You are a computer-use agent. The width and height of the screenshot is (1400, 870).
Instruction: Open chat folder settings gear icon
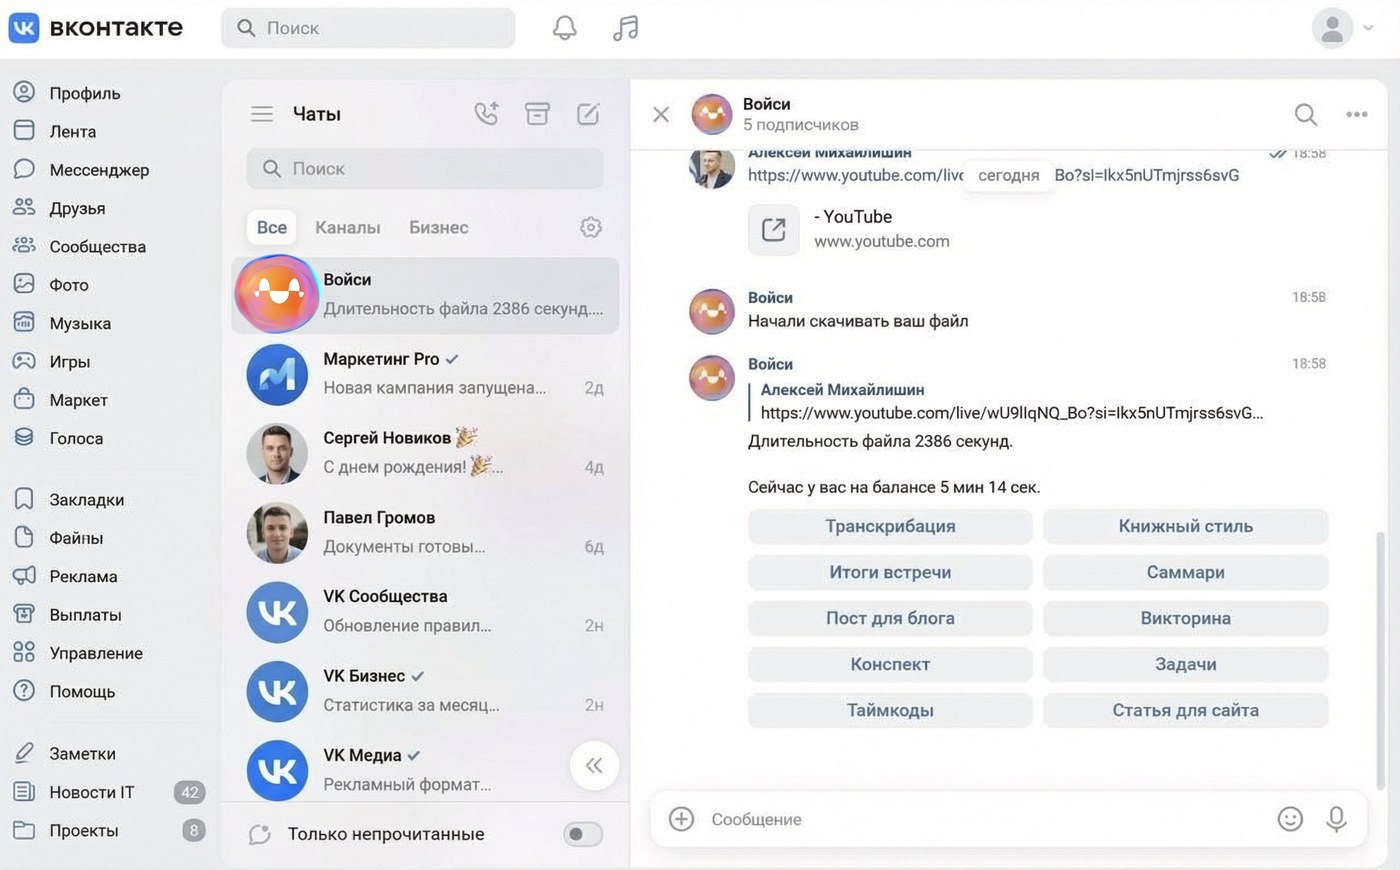coord(591,227)
